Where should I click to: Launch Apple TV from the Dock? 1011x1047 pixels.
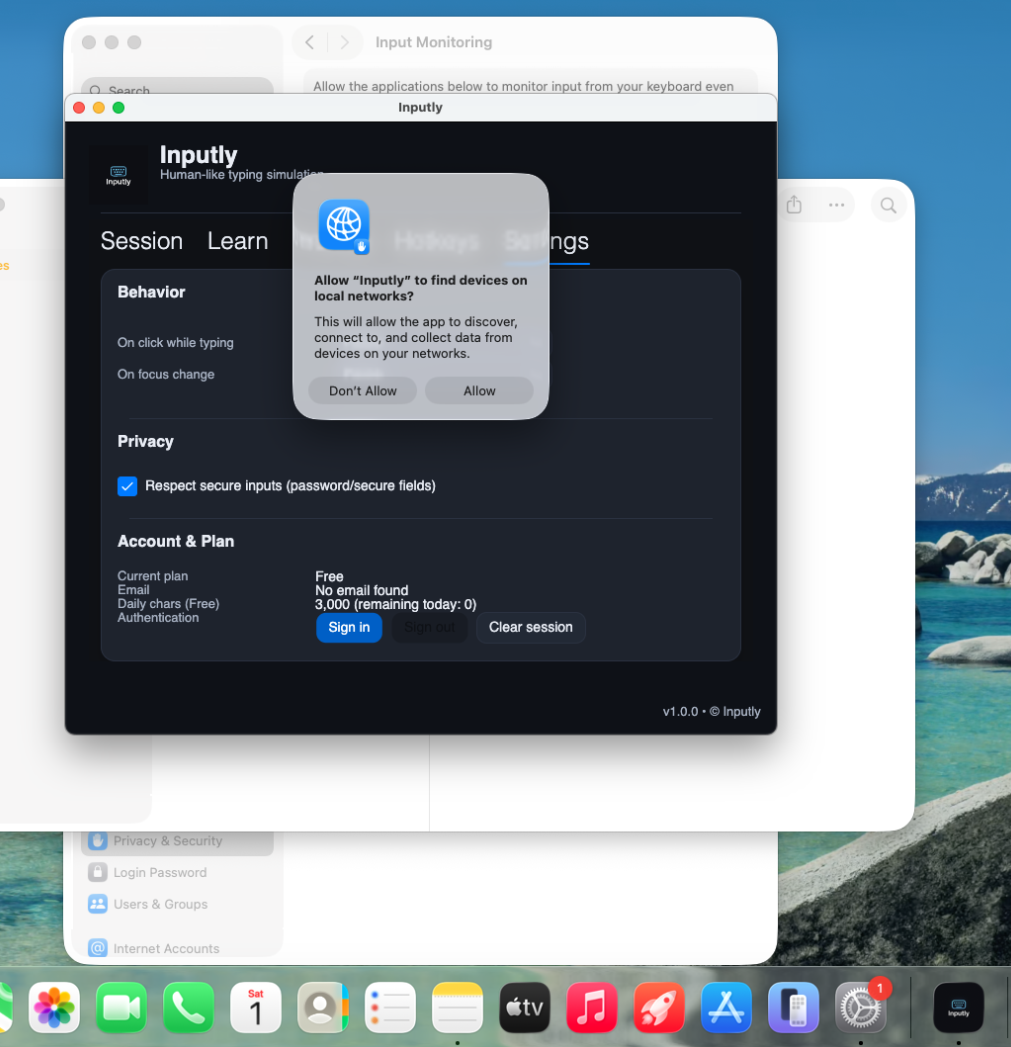[525, 1007]
